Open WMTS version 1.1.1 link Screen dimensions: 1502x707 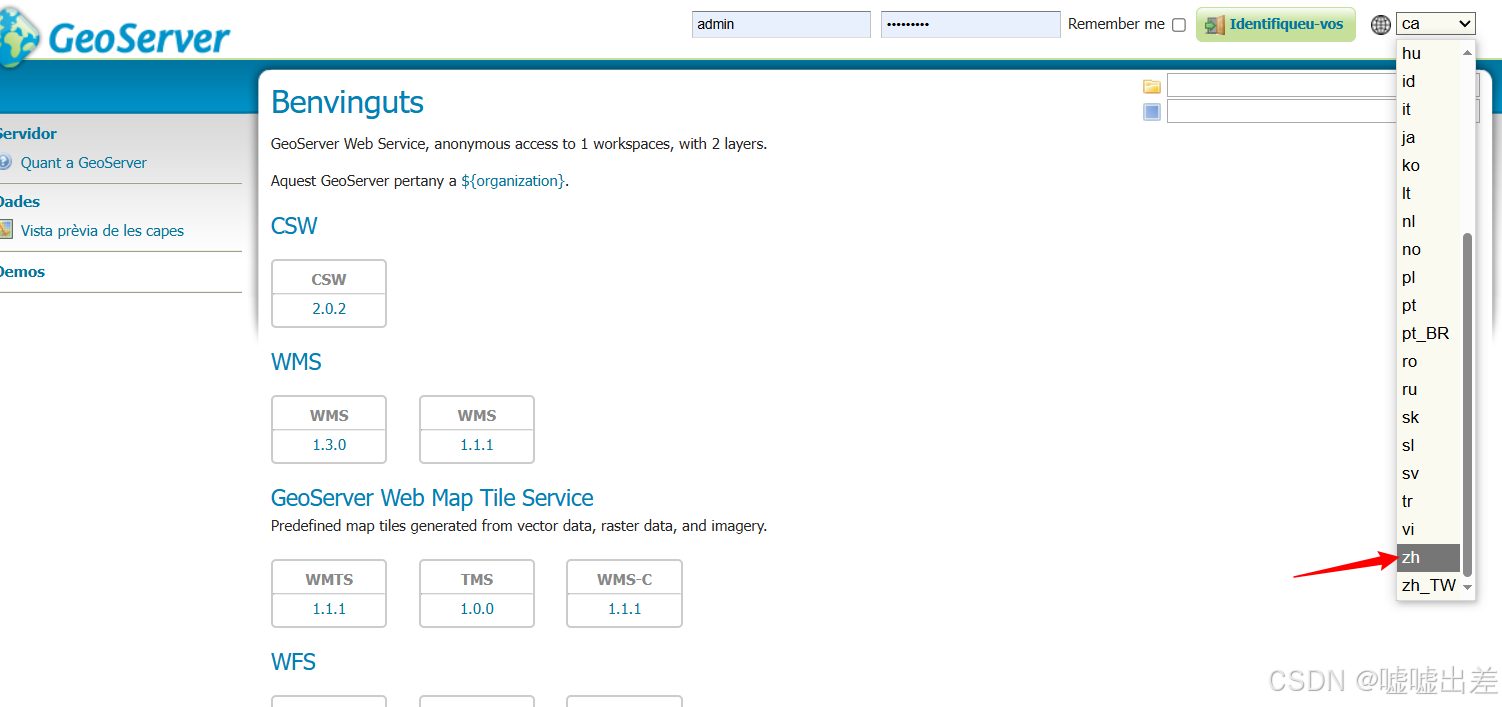tap(329, 608)
